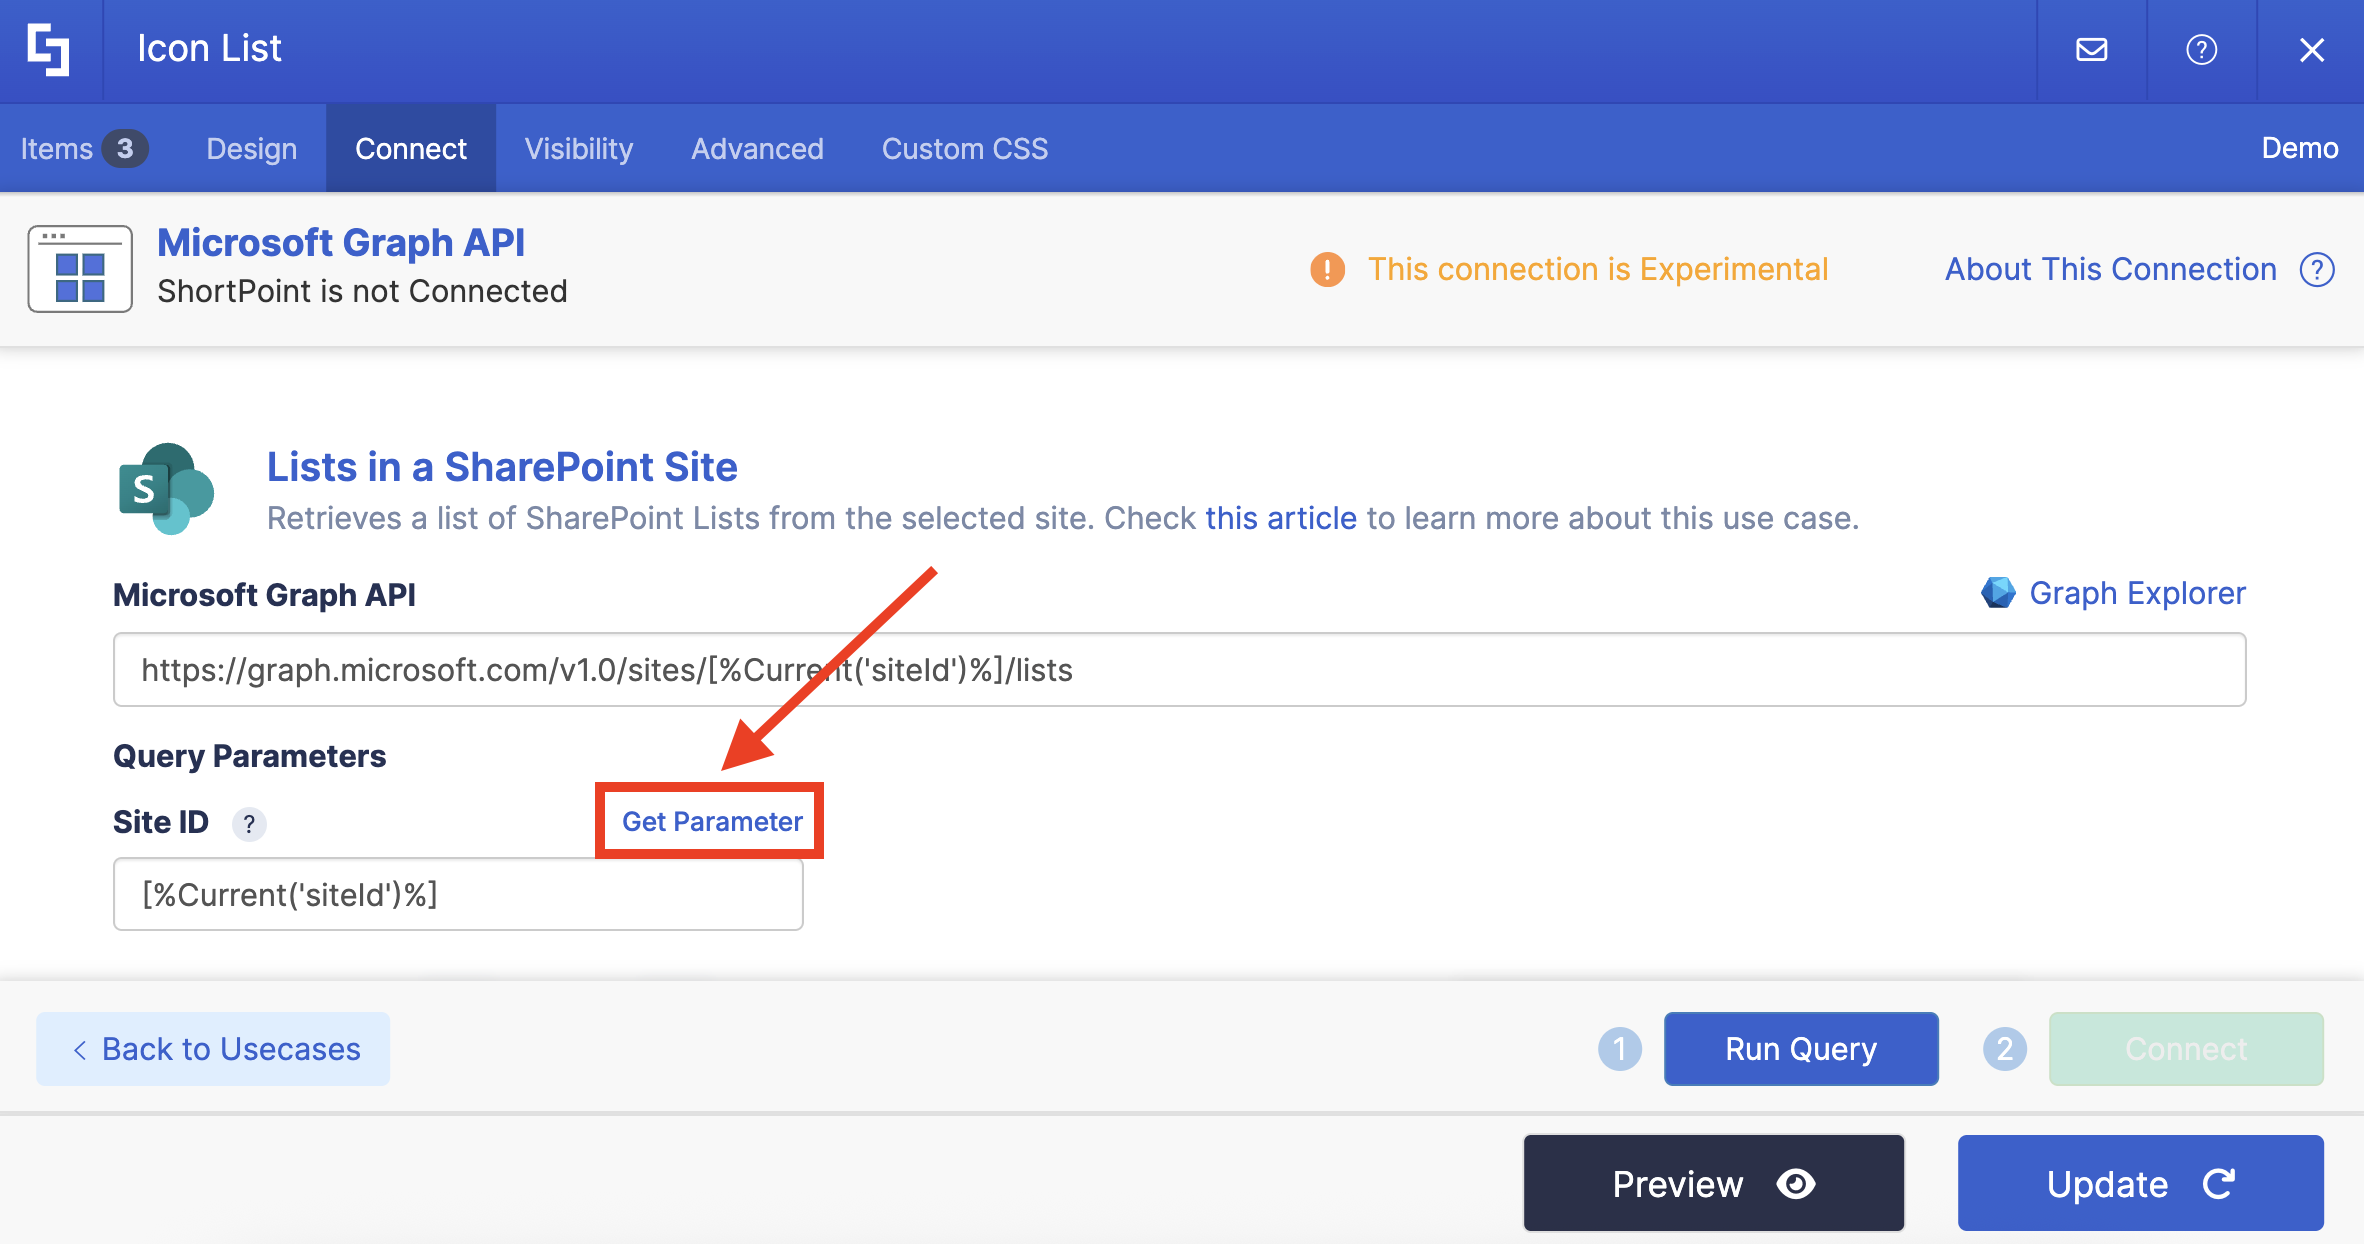Click inside the Site ID input field

(x=458, y=894)
